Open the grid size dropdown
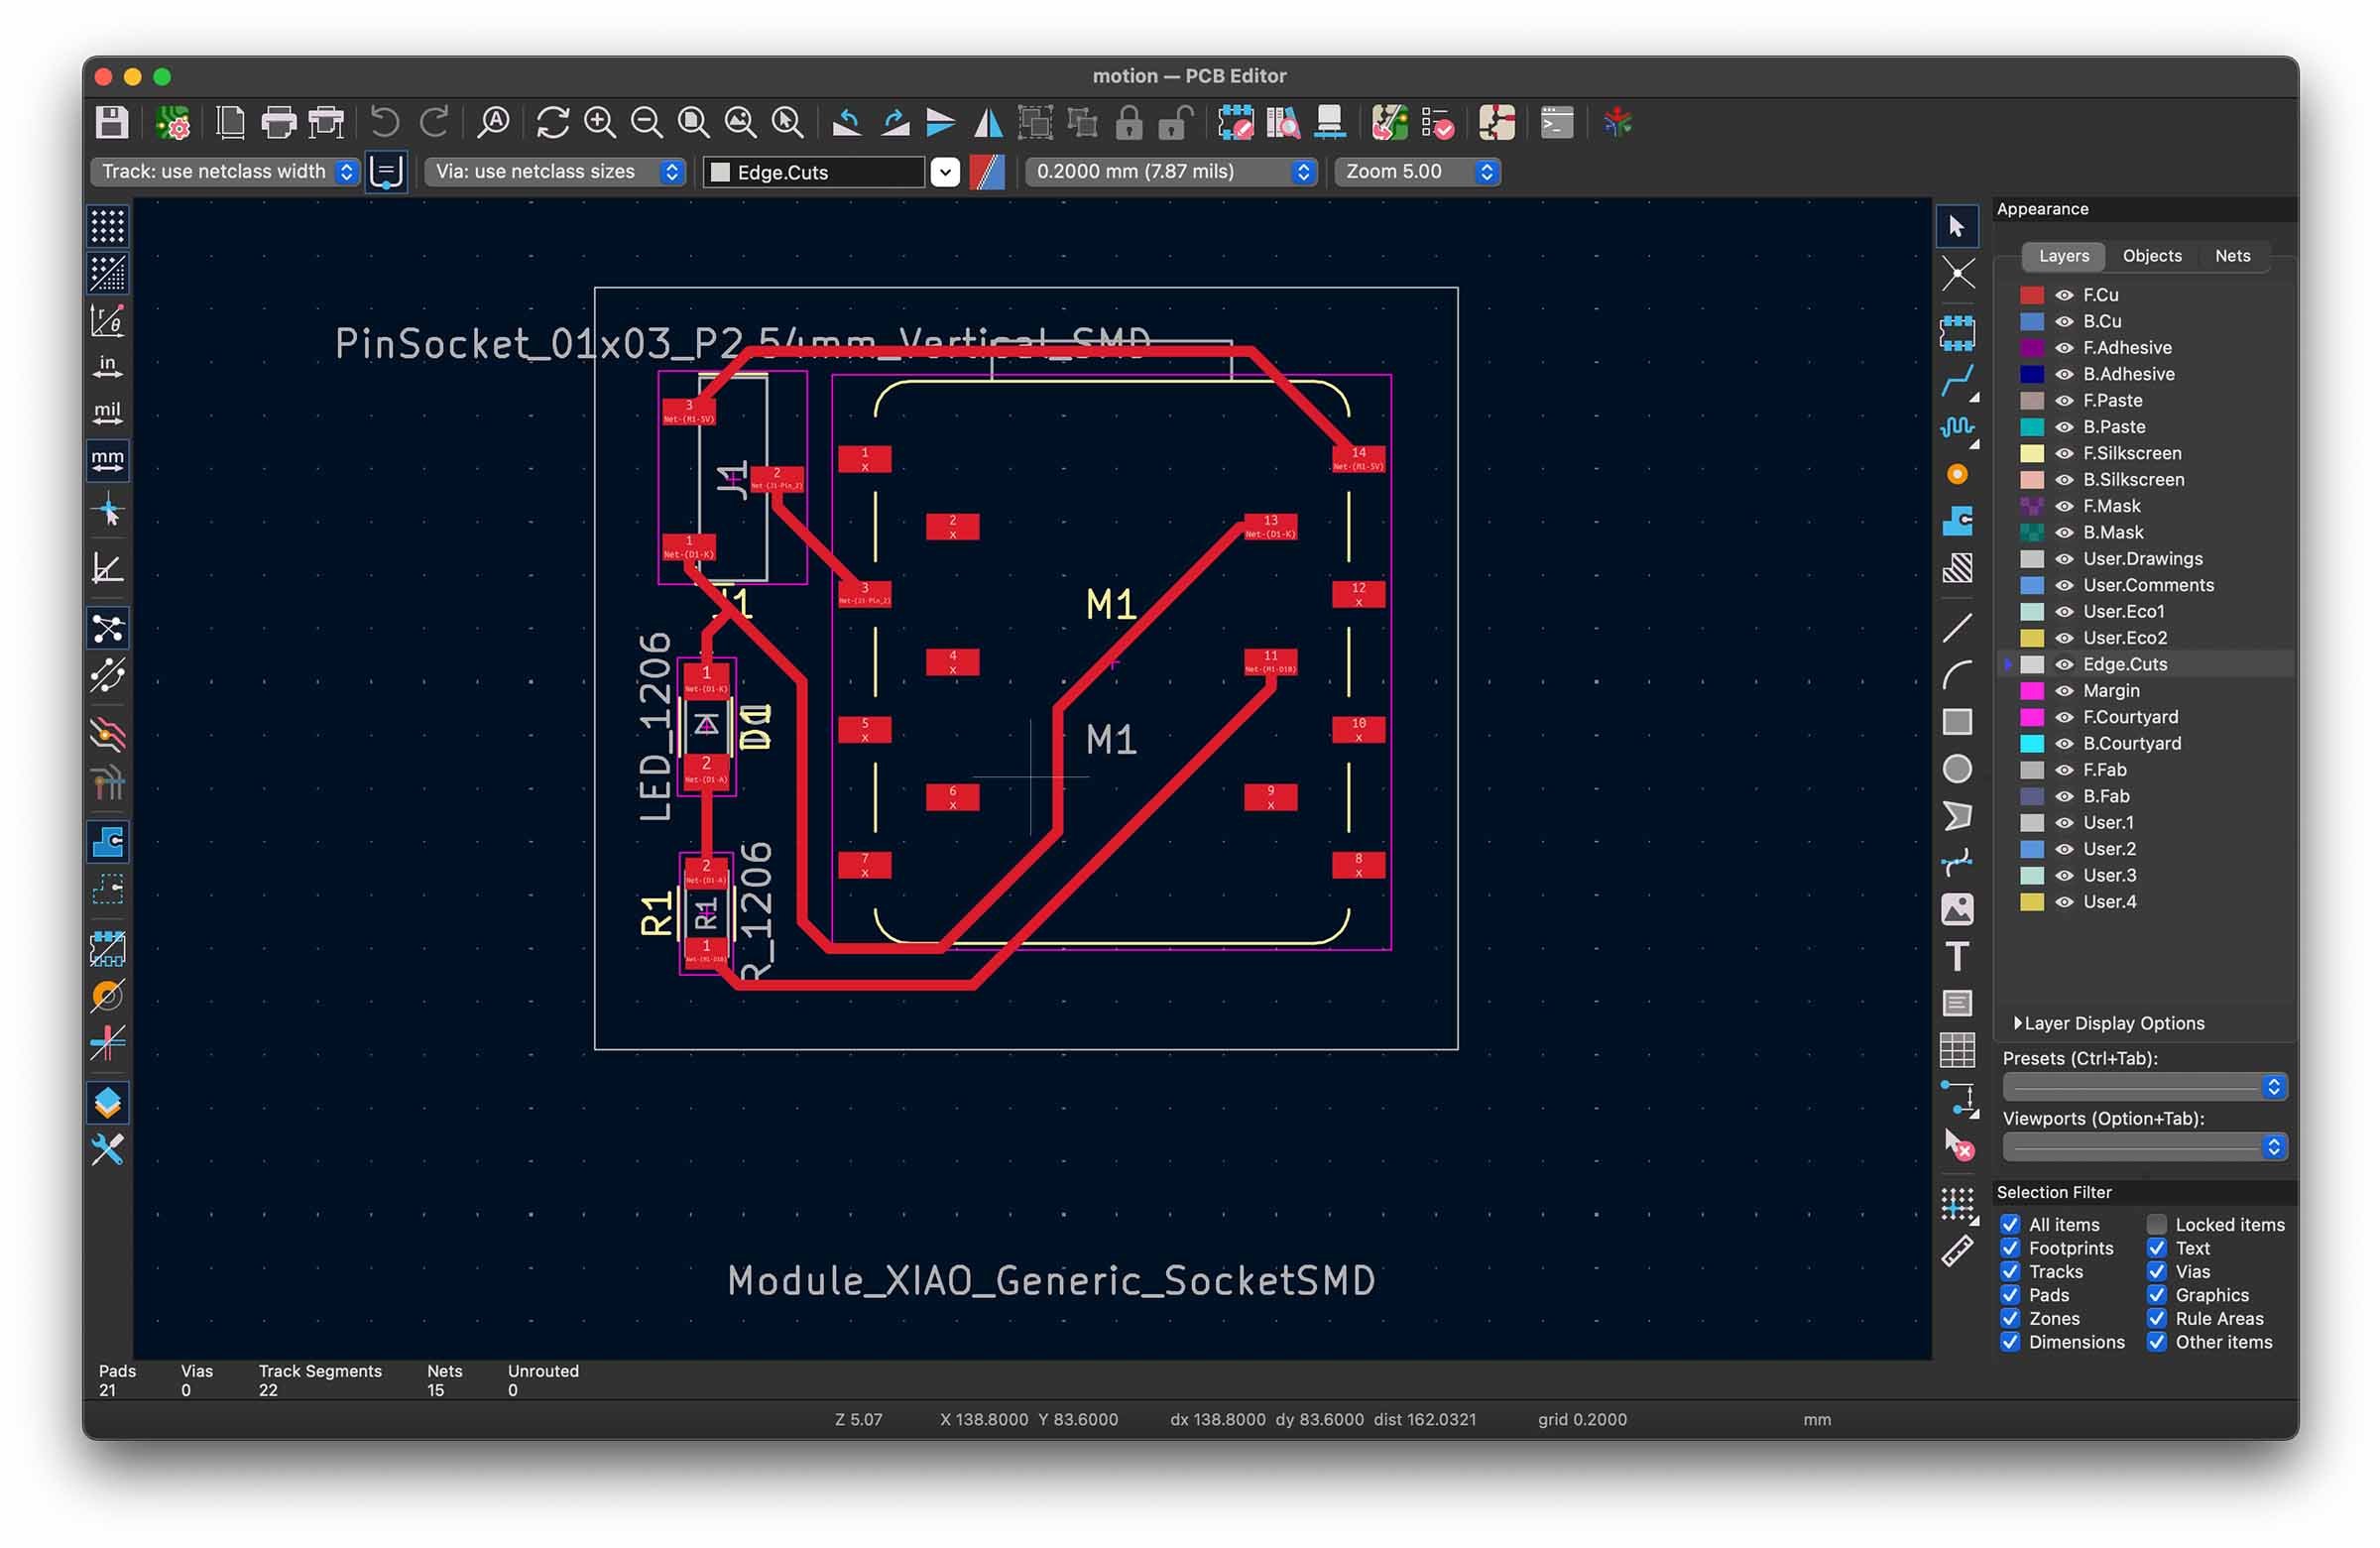The width and height of the screenshot is (2380, 1548). pyautogui.click(x=1171, y=172)
